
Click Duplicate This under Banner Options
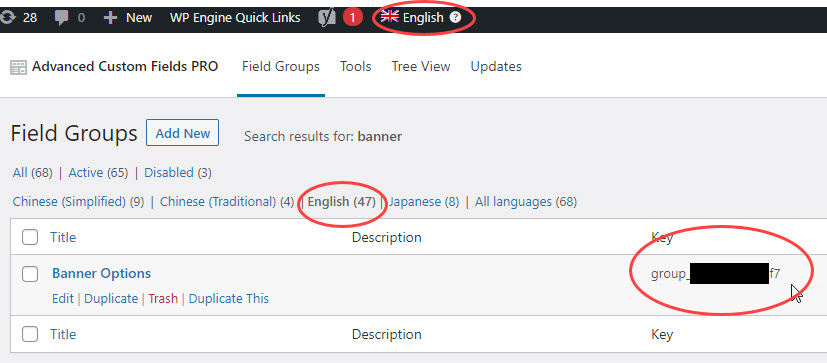228,299
